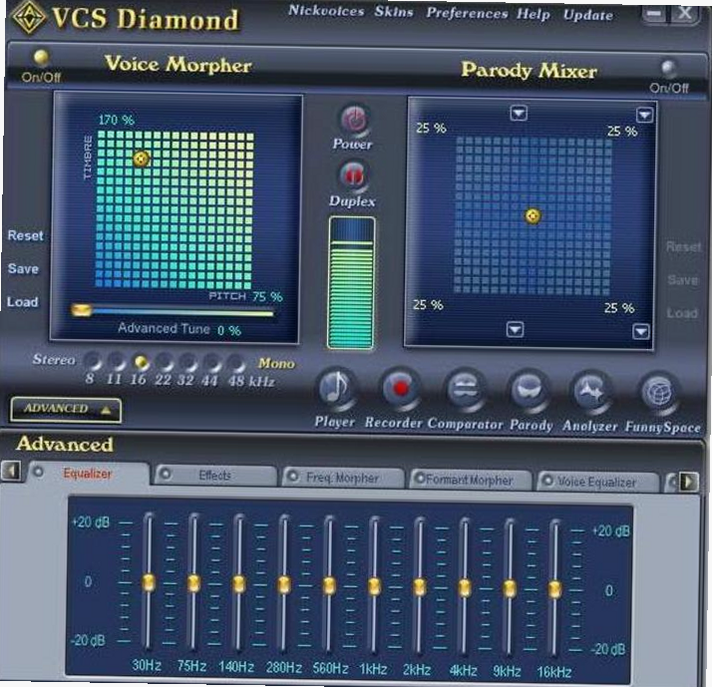Select the Equalizer tab
Viewport: 712px width, 687px height.
pos(89,474)
